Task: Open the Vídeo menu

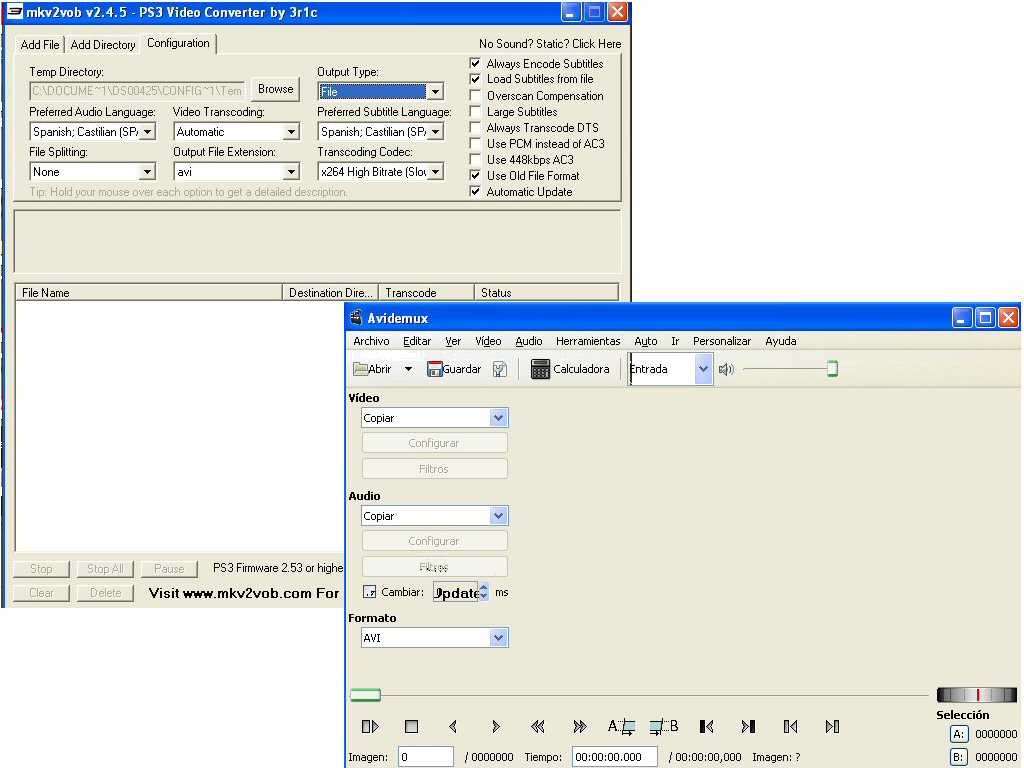Action: click(488, 341)
